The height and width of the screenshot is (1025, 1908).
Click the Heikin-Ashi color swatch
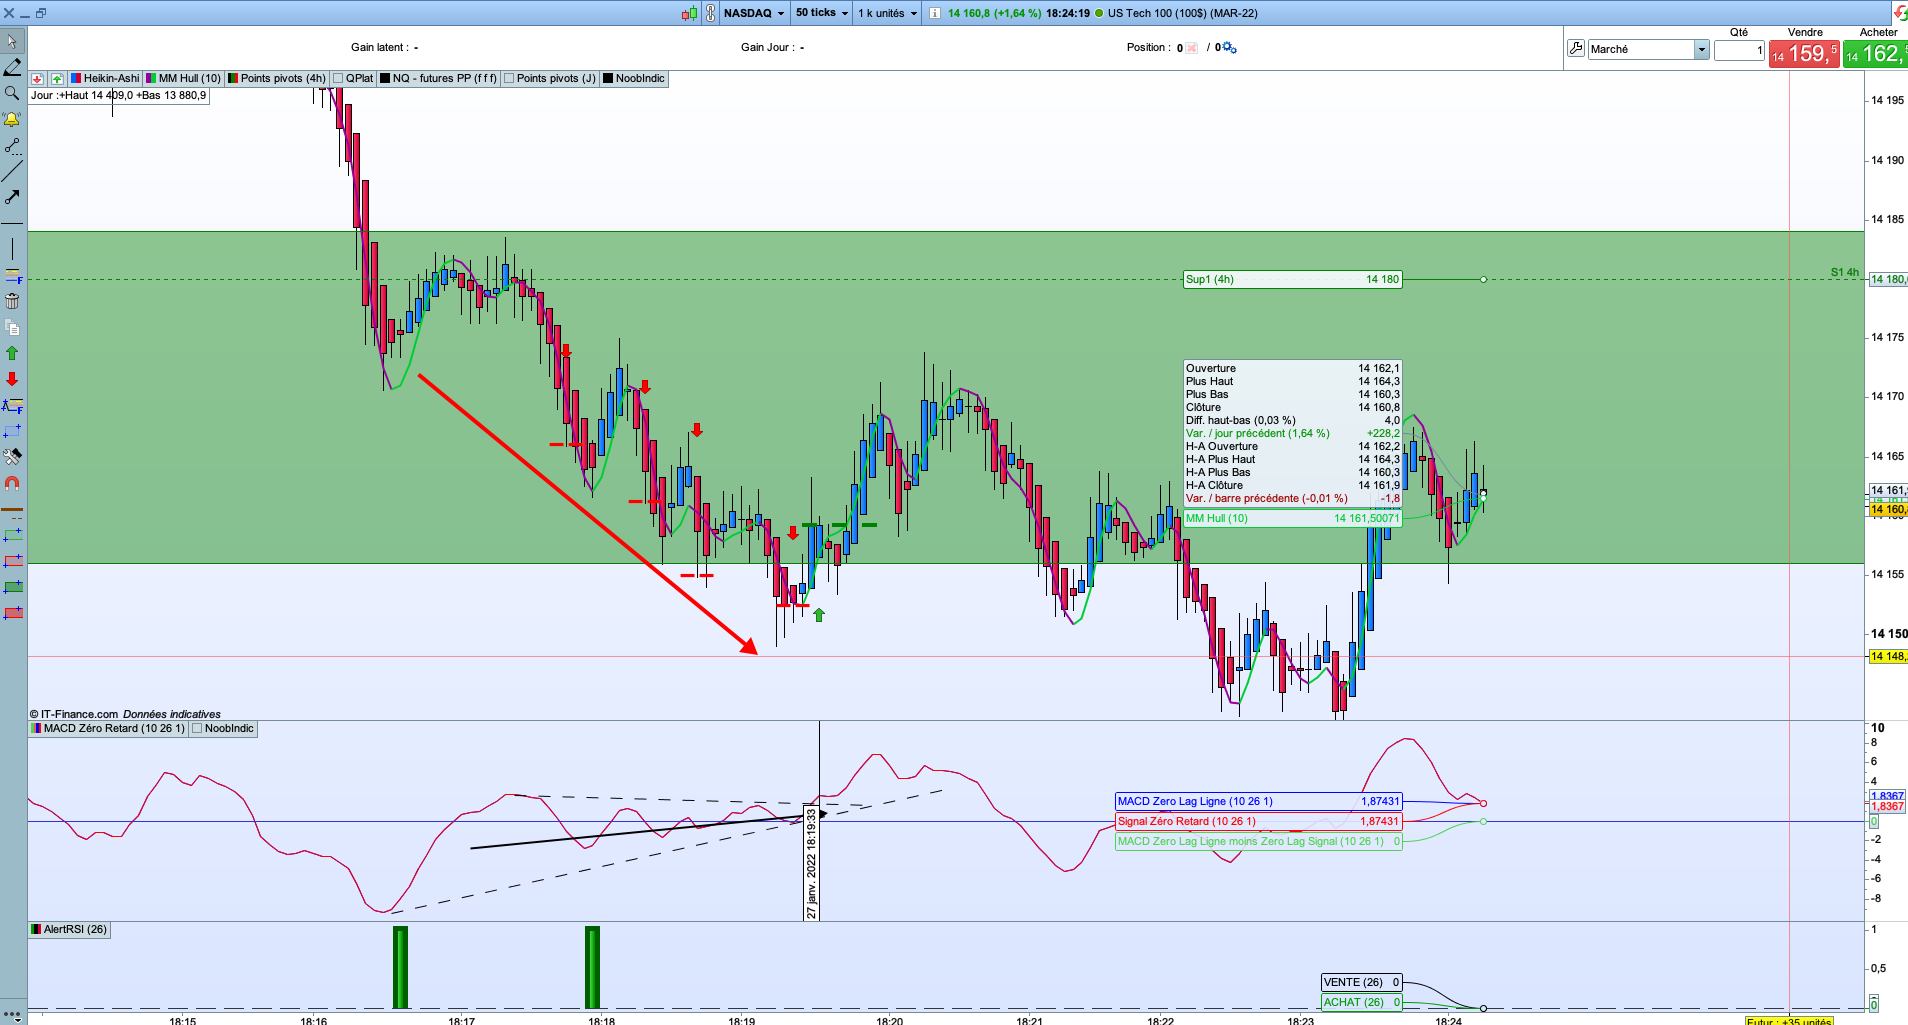[x=77, y=79]
